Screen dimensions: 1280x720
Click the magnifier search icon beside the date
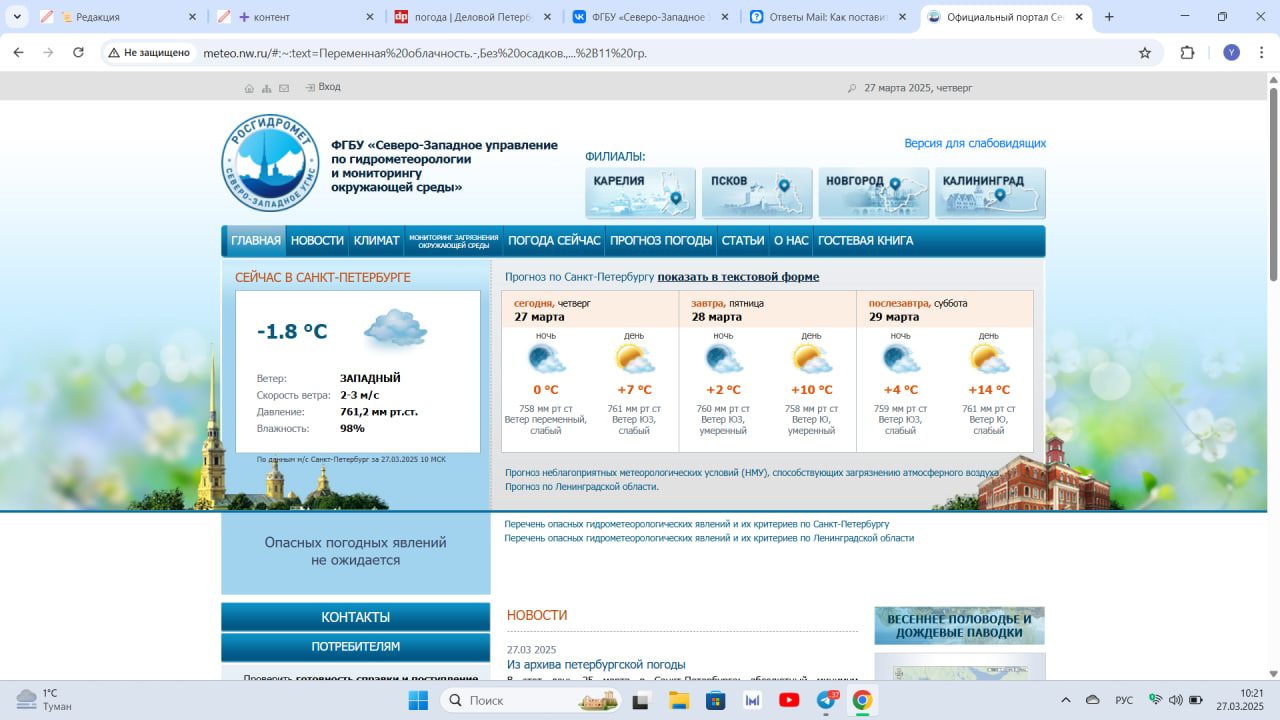pyautogui.click(x=852, y=88)
